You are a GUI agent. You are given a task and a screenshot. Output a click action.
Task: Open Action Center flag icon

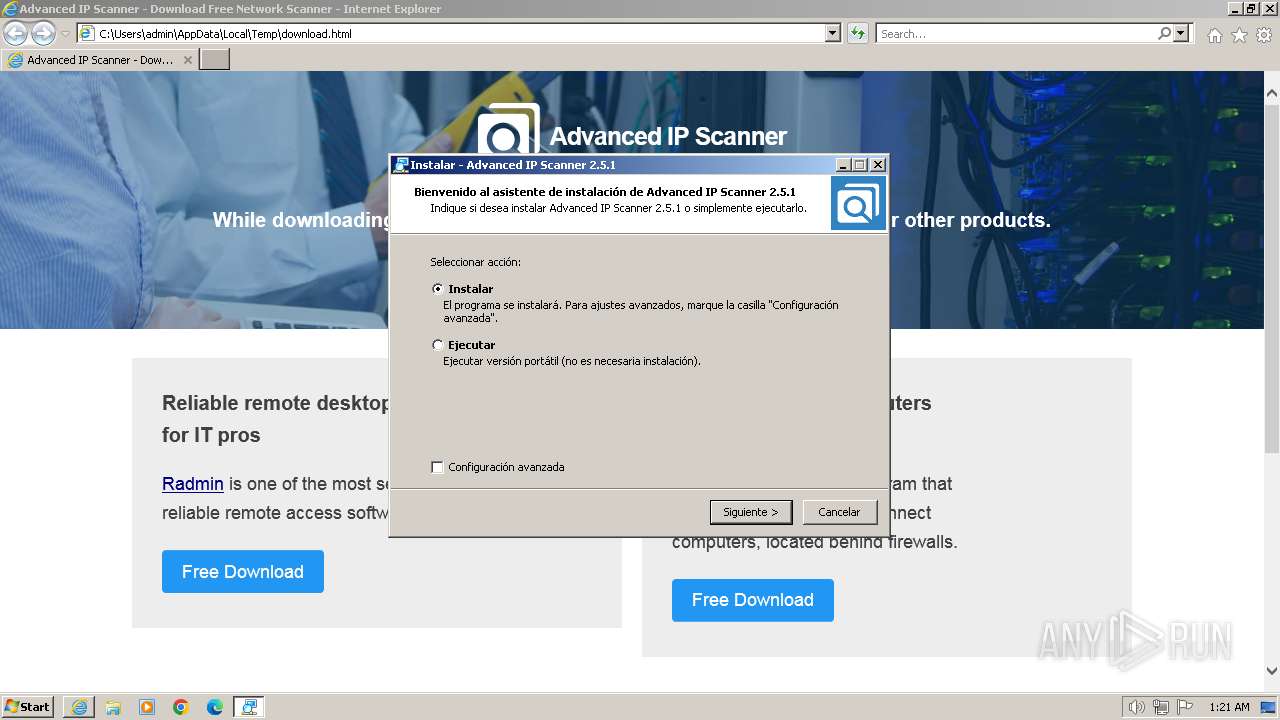click(1185, 707)
